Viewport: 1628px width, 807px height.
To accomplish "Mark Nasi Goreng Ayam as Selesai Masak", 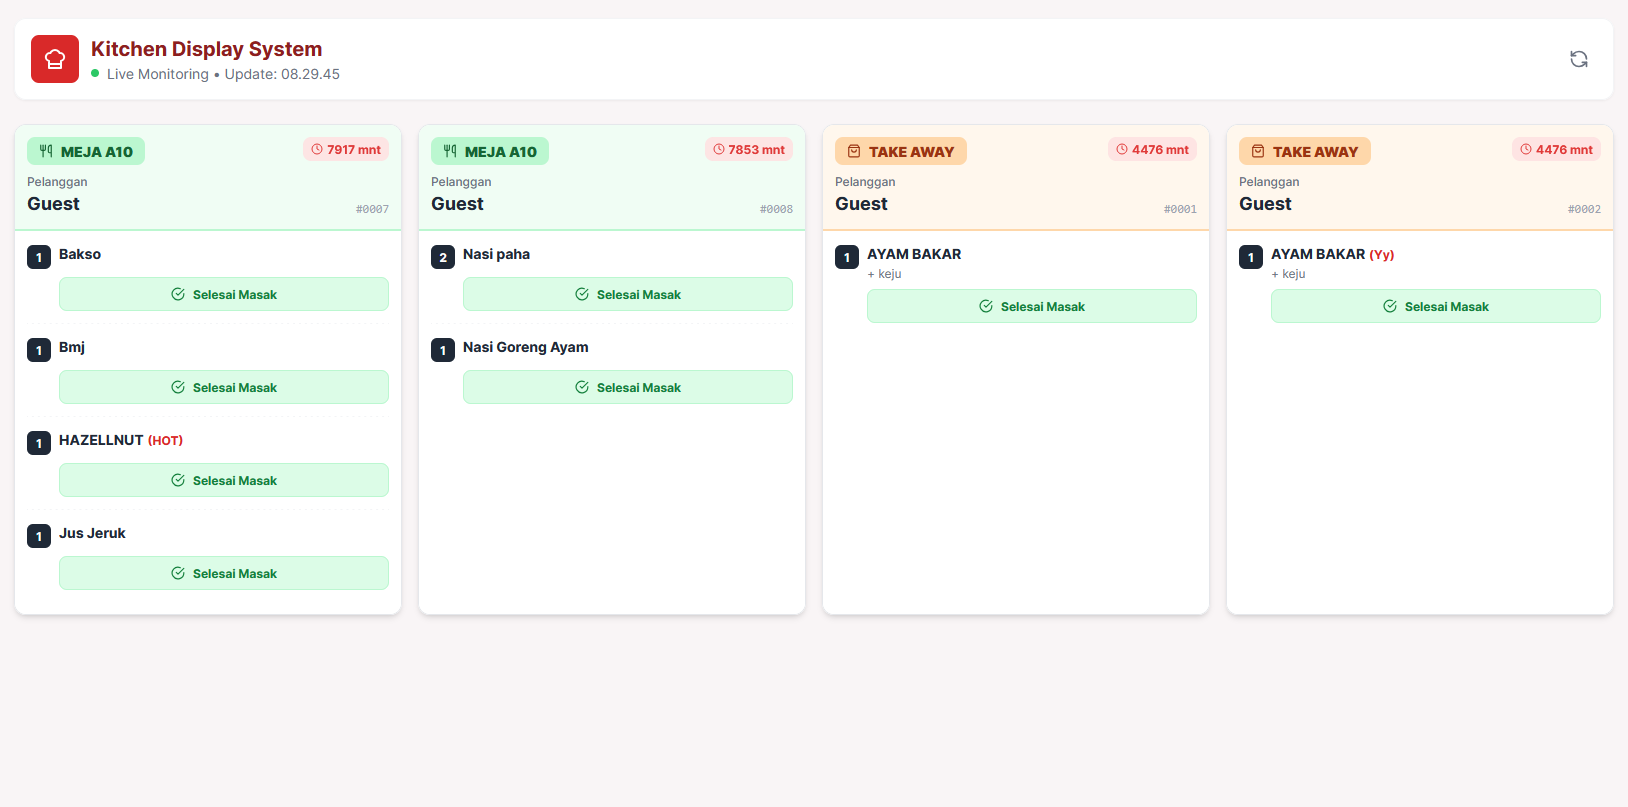I will [628, 387].
